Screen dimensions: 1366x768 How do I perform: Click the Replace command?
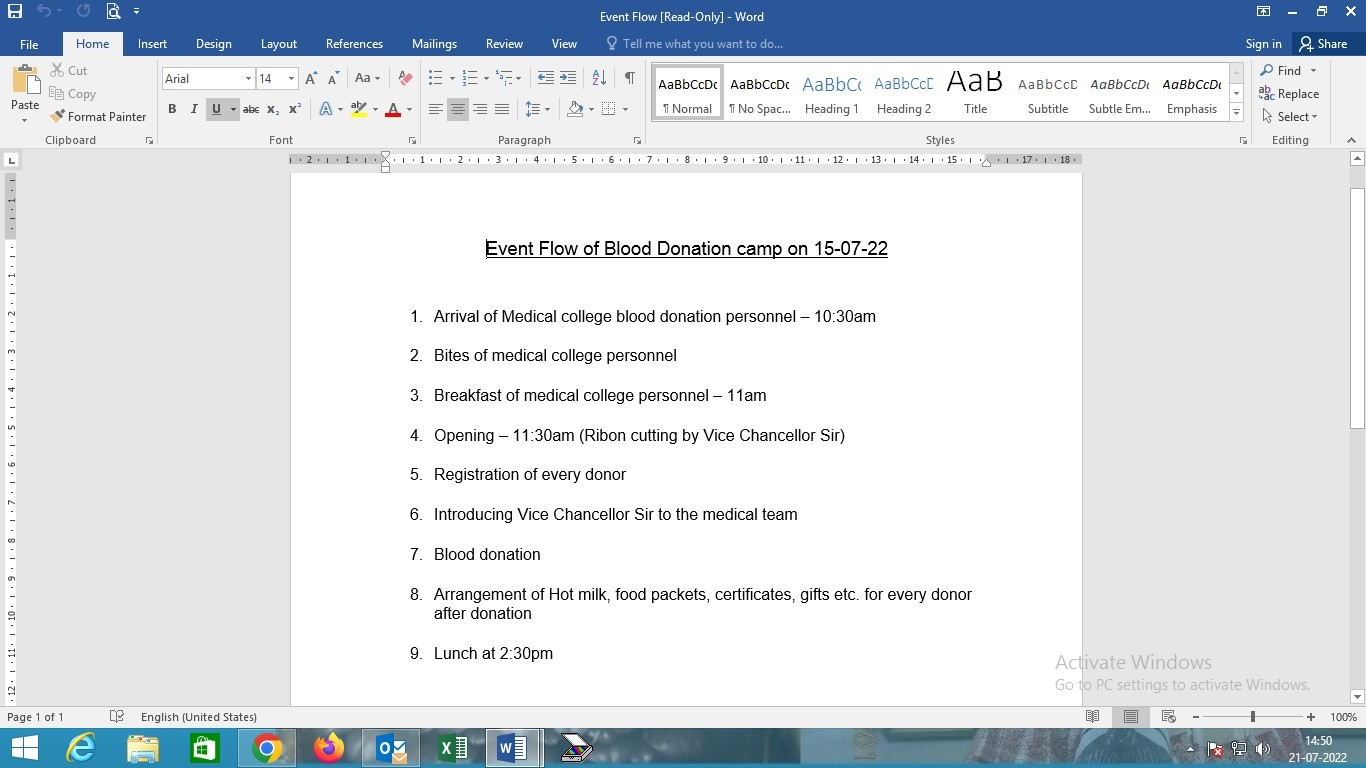coord(1289,94)
